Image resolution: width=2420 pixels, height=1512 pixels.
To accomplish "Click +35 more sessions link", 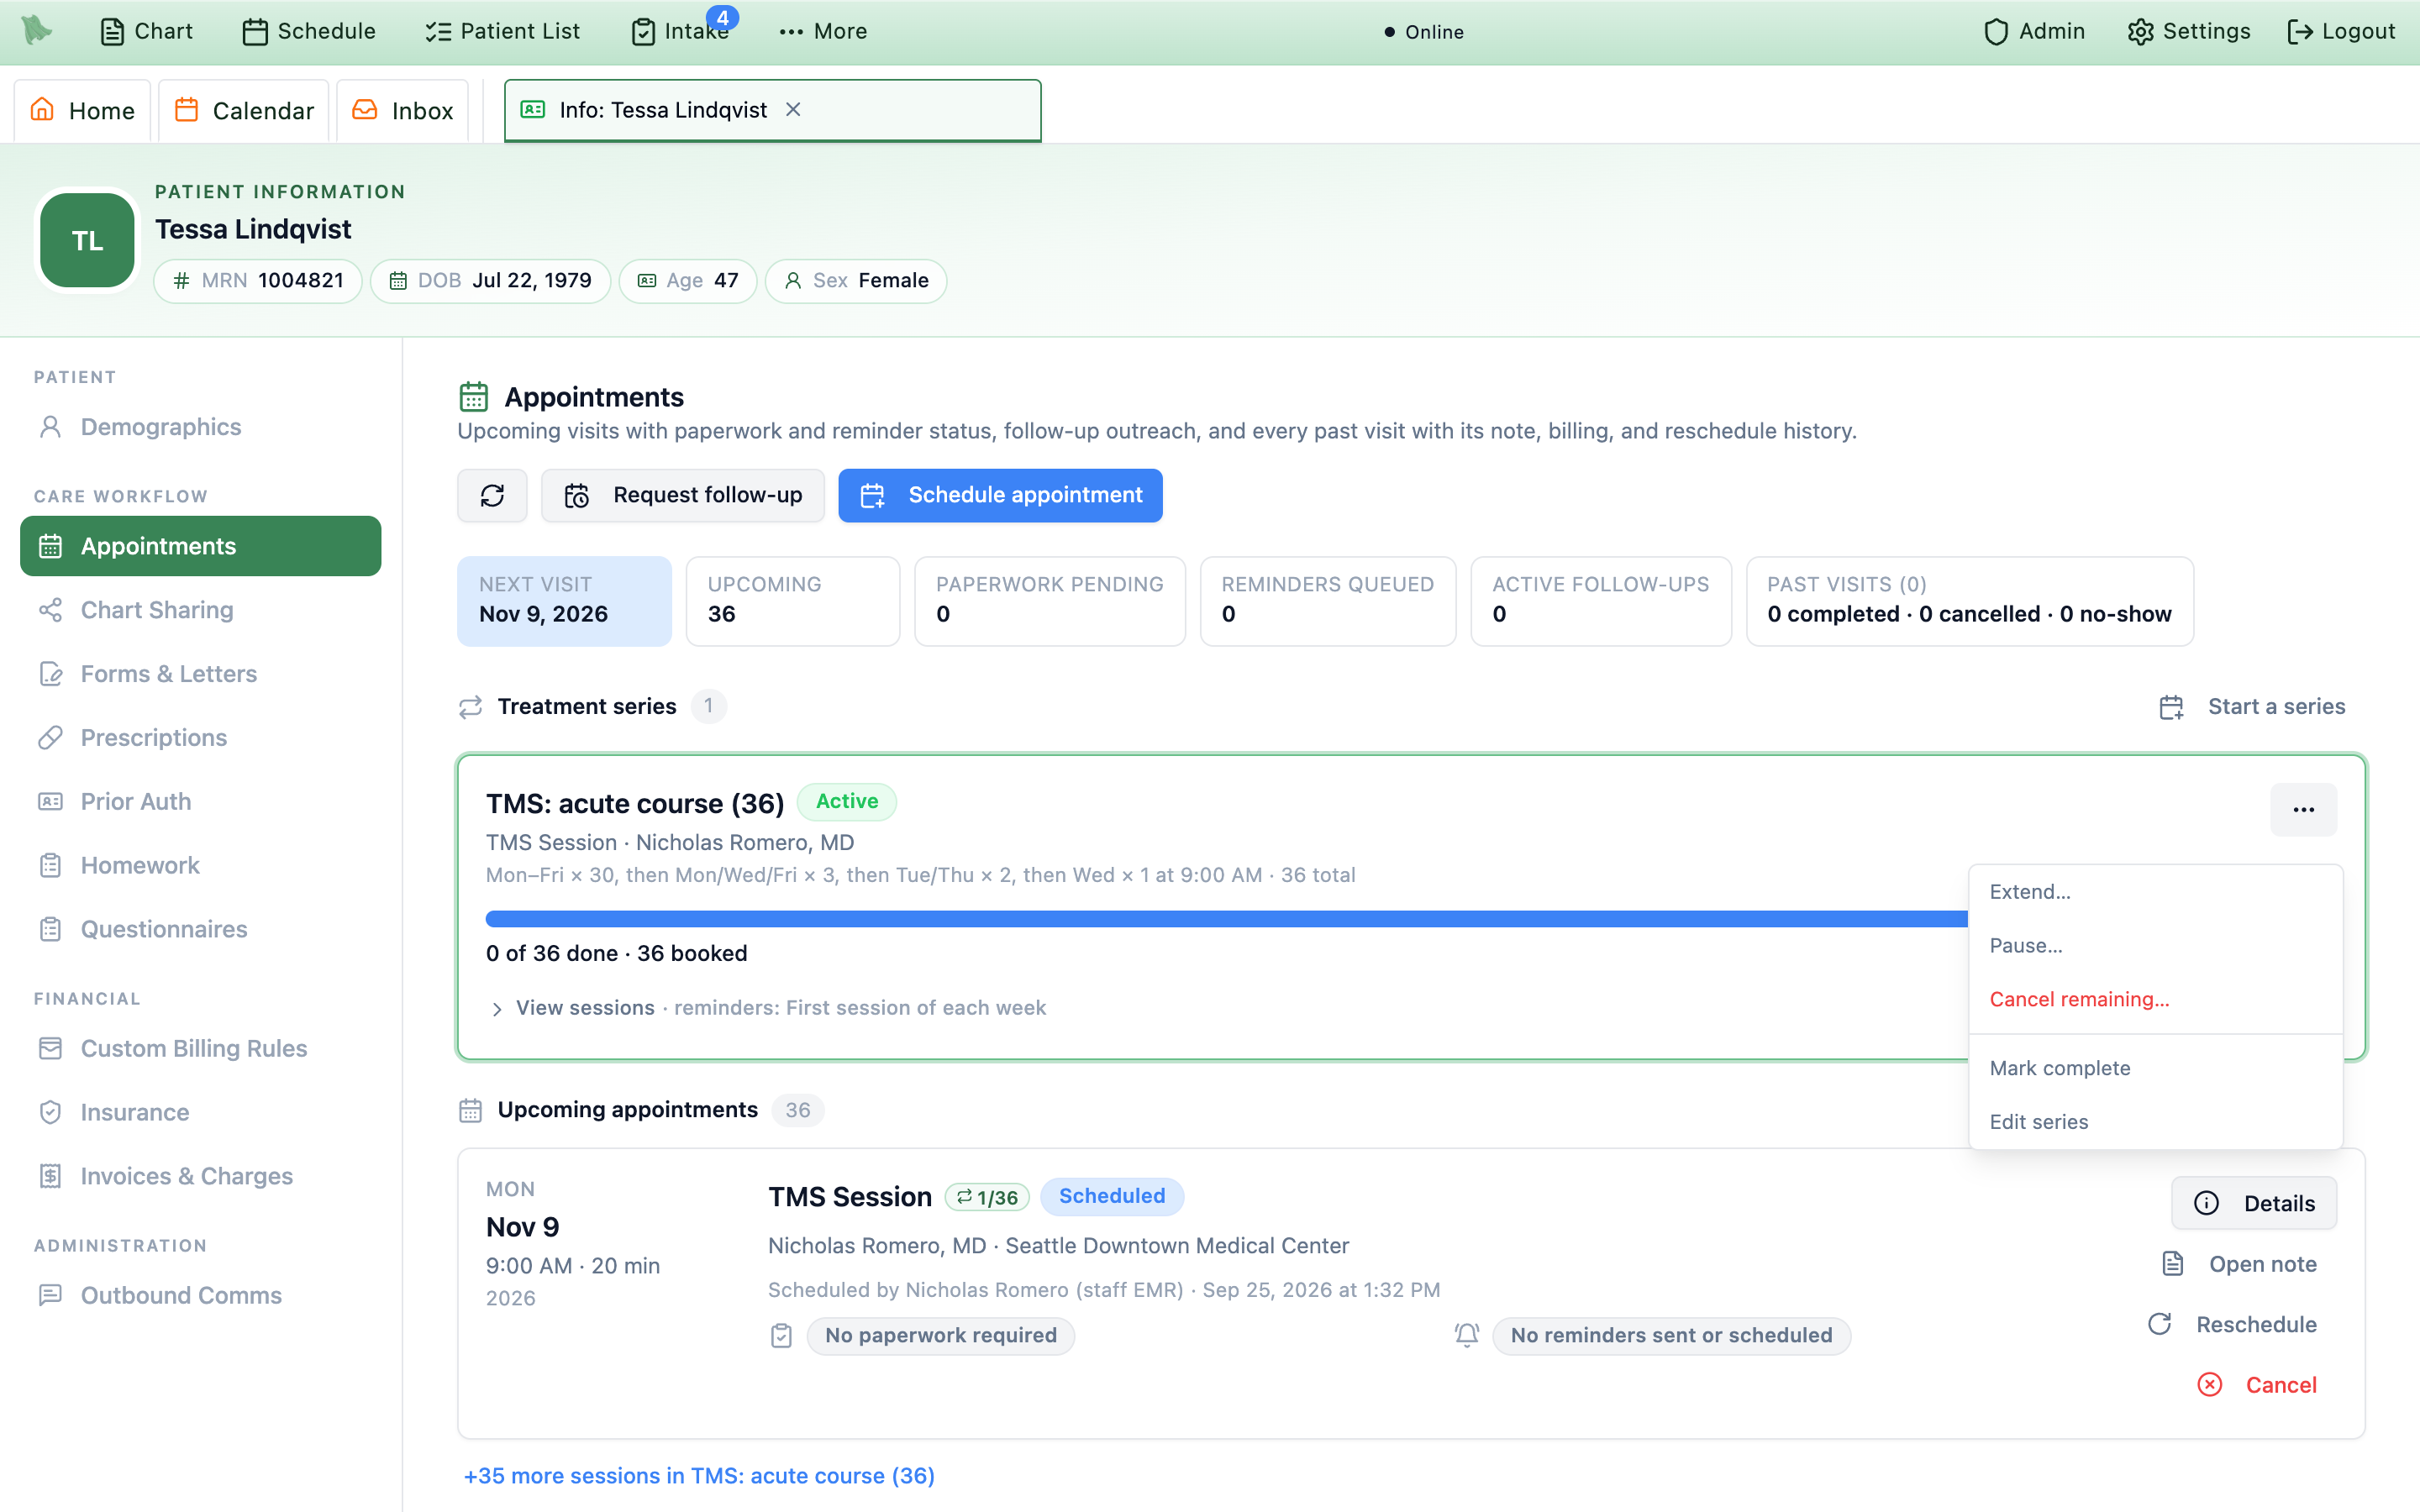I will pos(699,1475).
